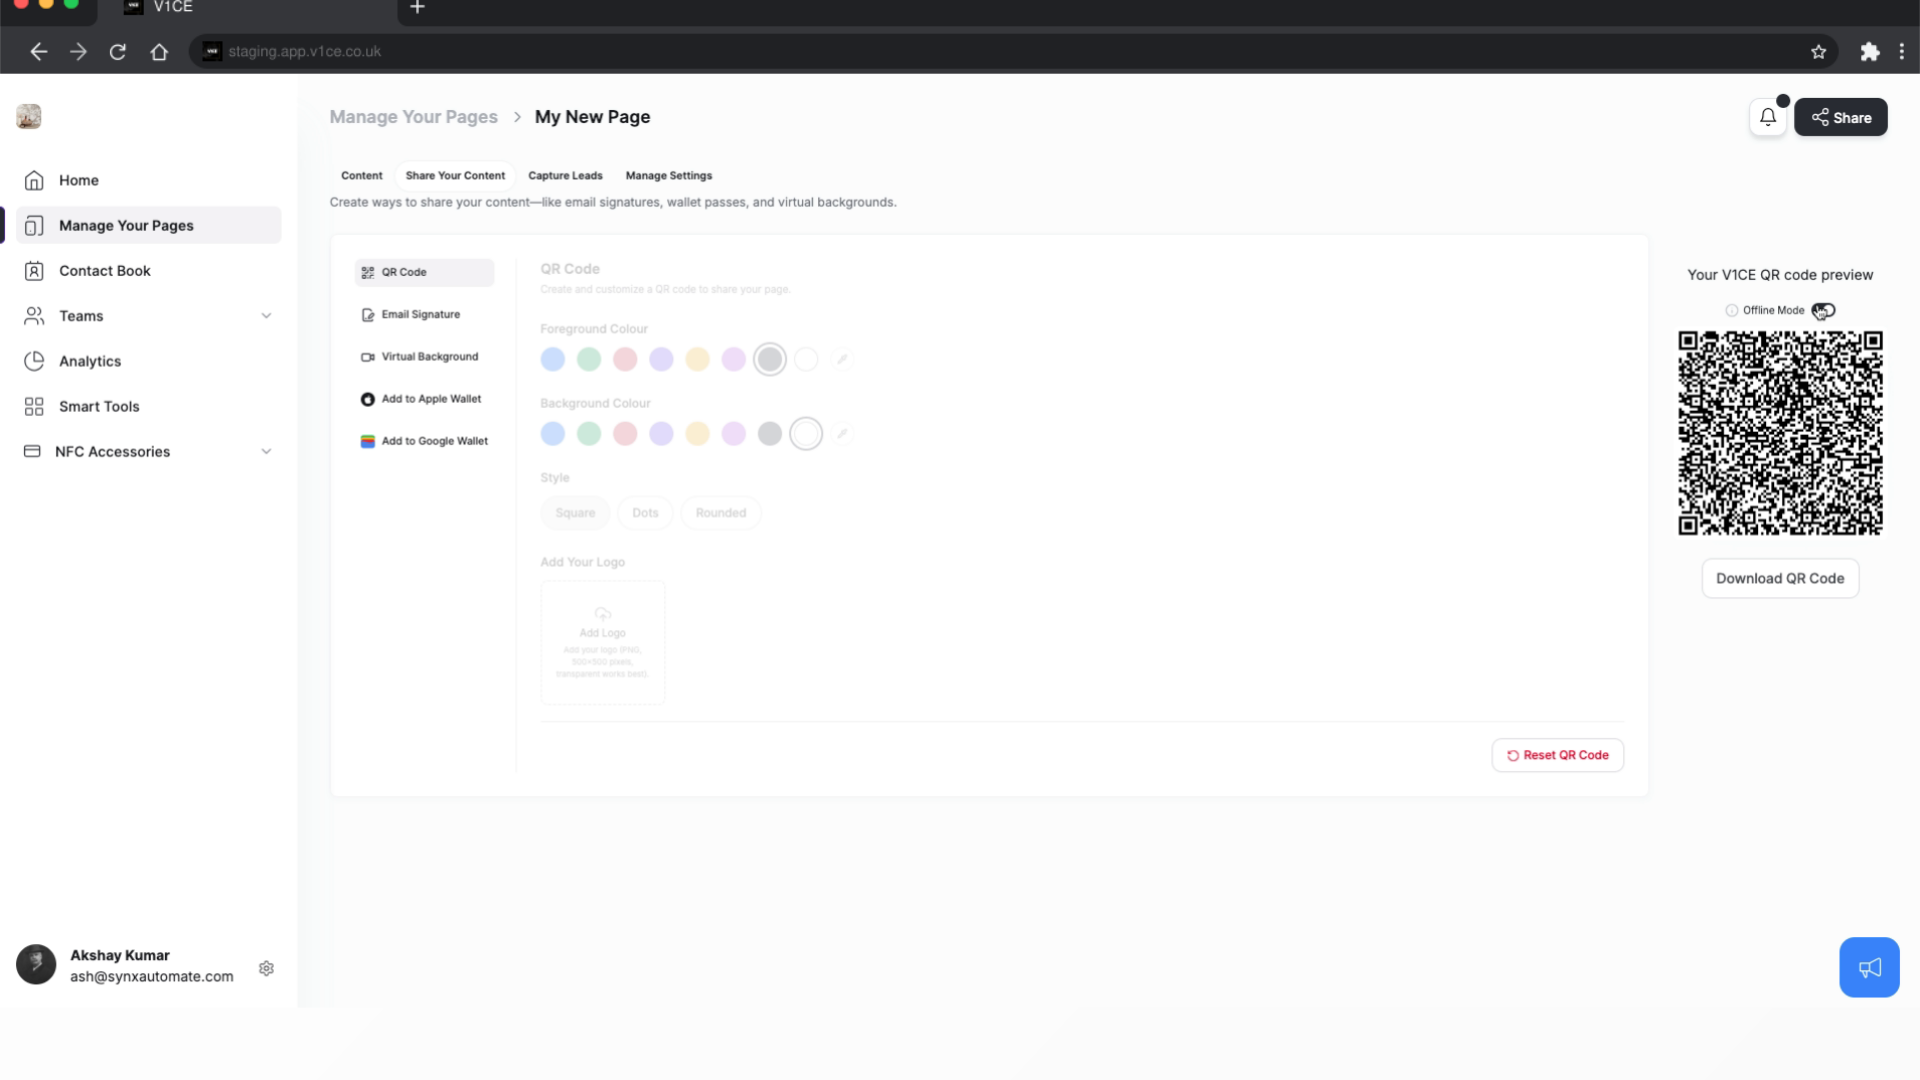Click the workspace logo avatar in sidebar
1920x1080 pixels.
(x=29, y=116)
